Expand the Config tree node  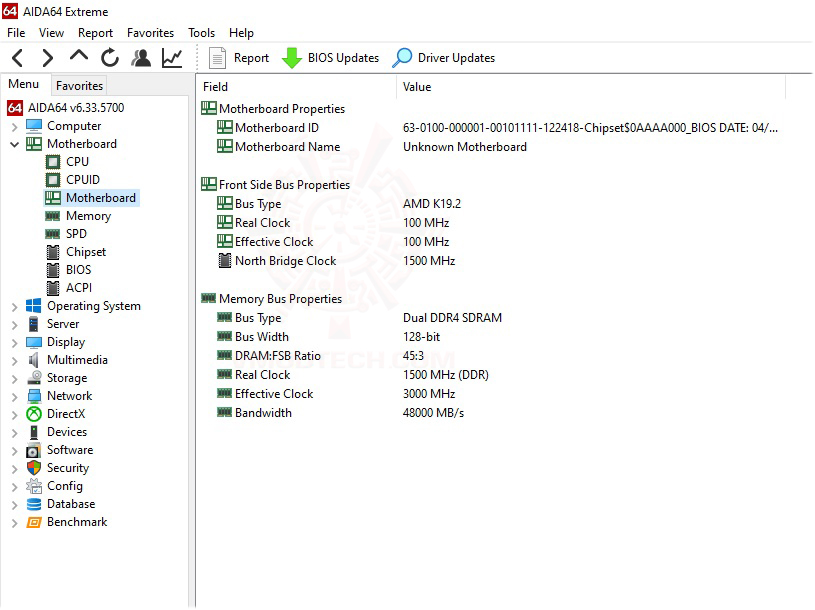click(15, 487)
